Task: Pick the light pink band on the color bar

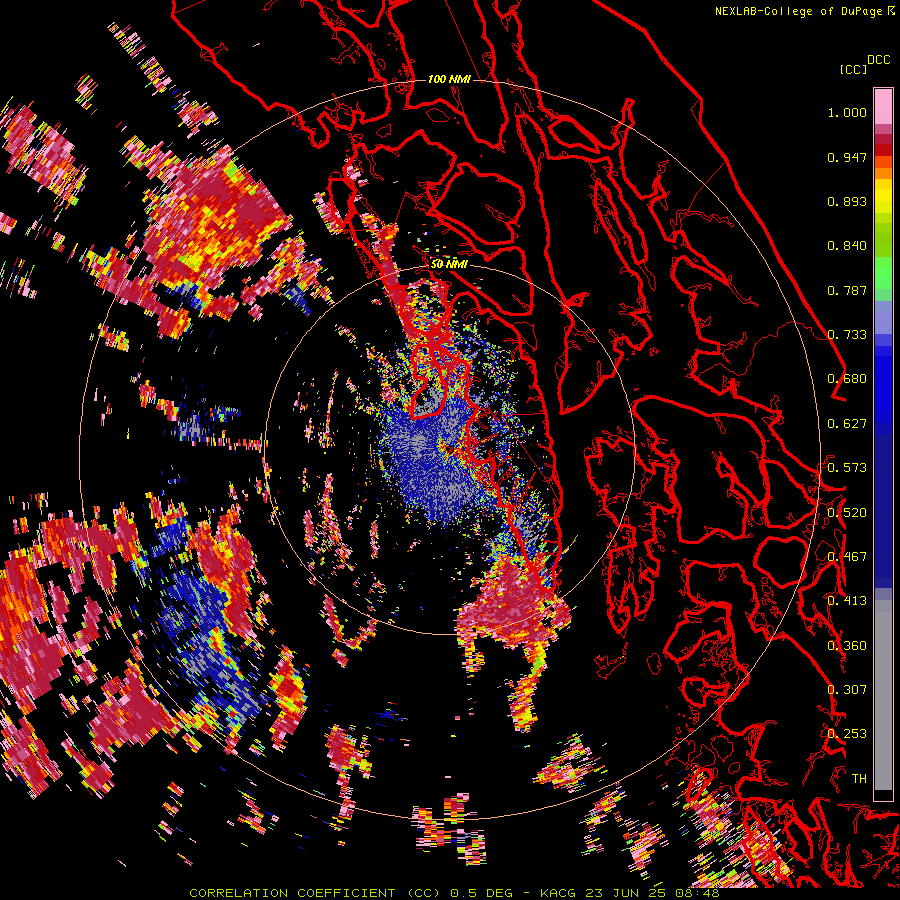Action: [x=883, y=106]
